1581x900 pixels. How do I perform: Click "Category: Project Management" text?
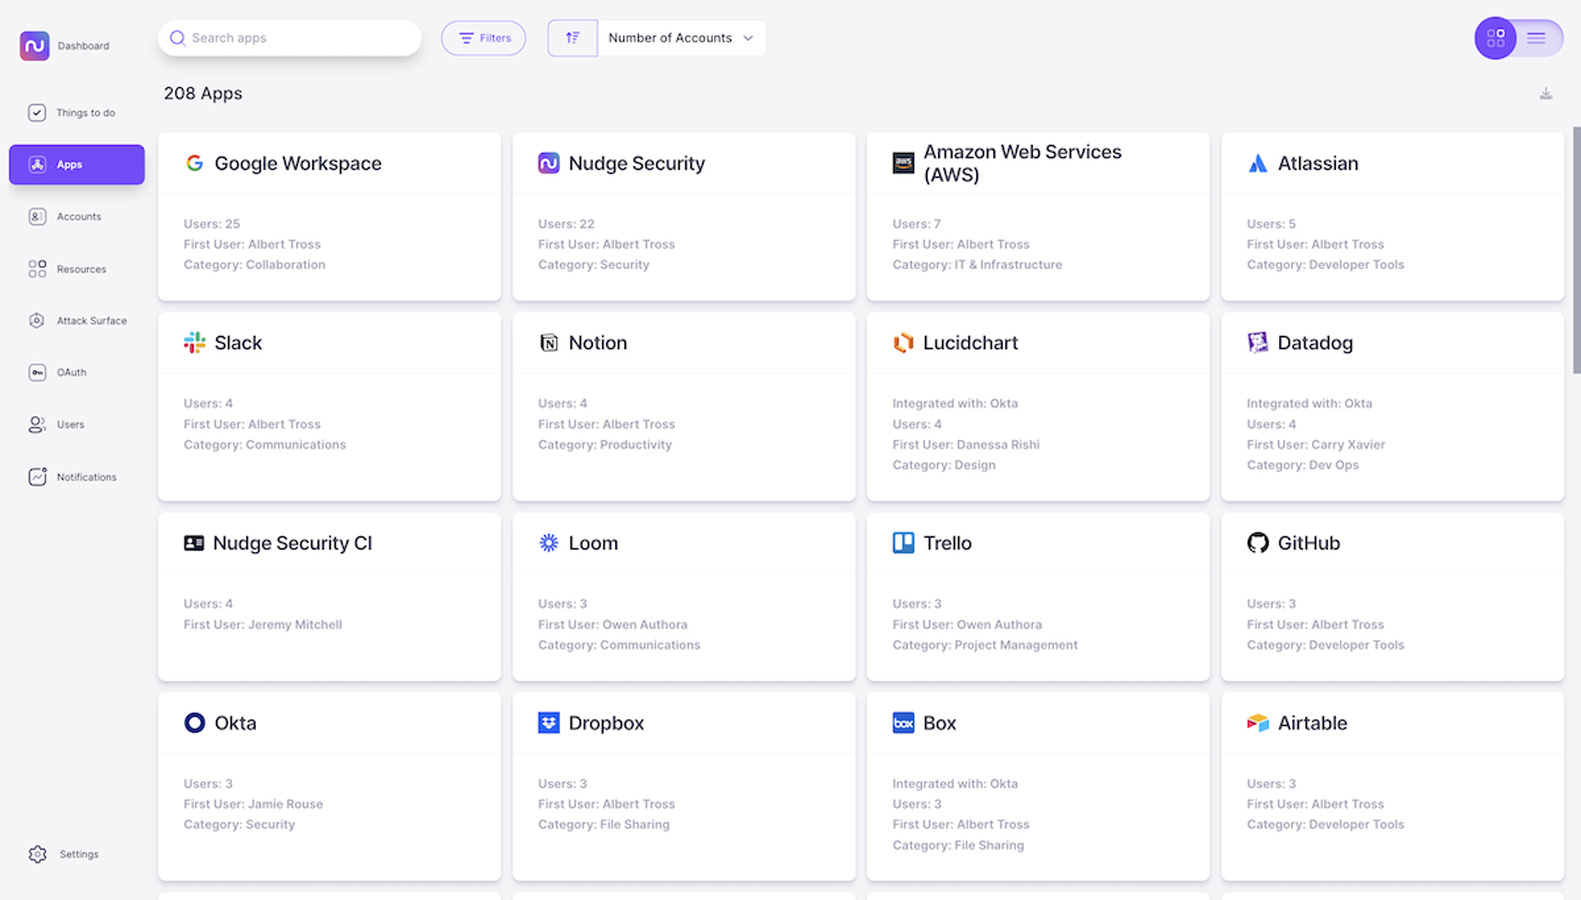(x=985, y=645)
